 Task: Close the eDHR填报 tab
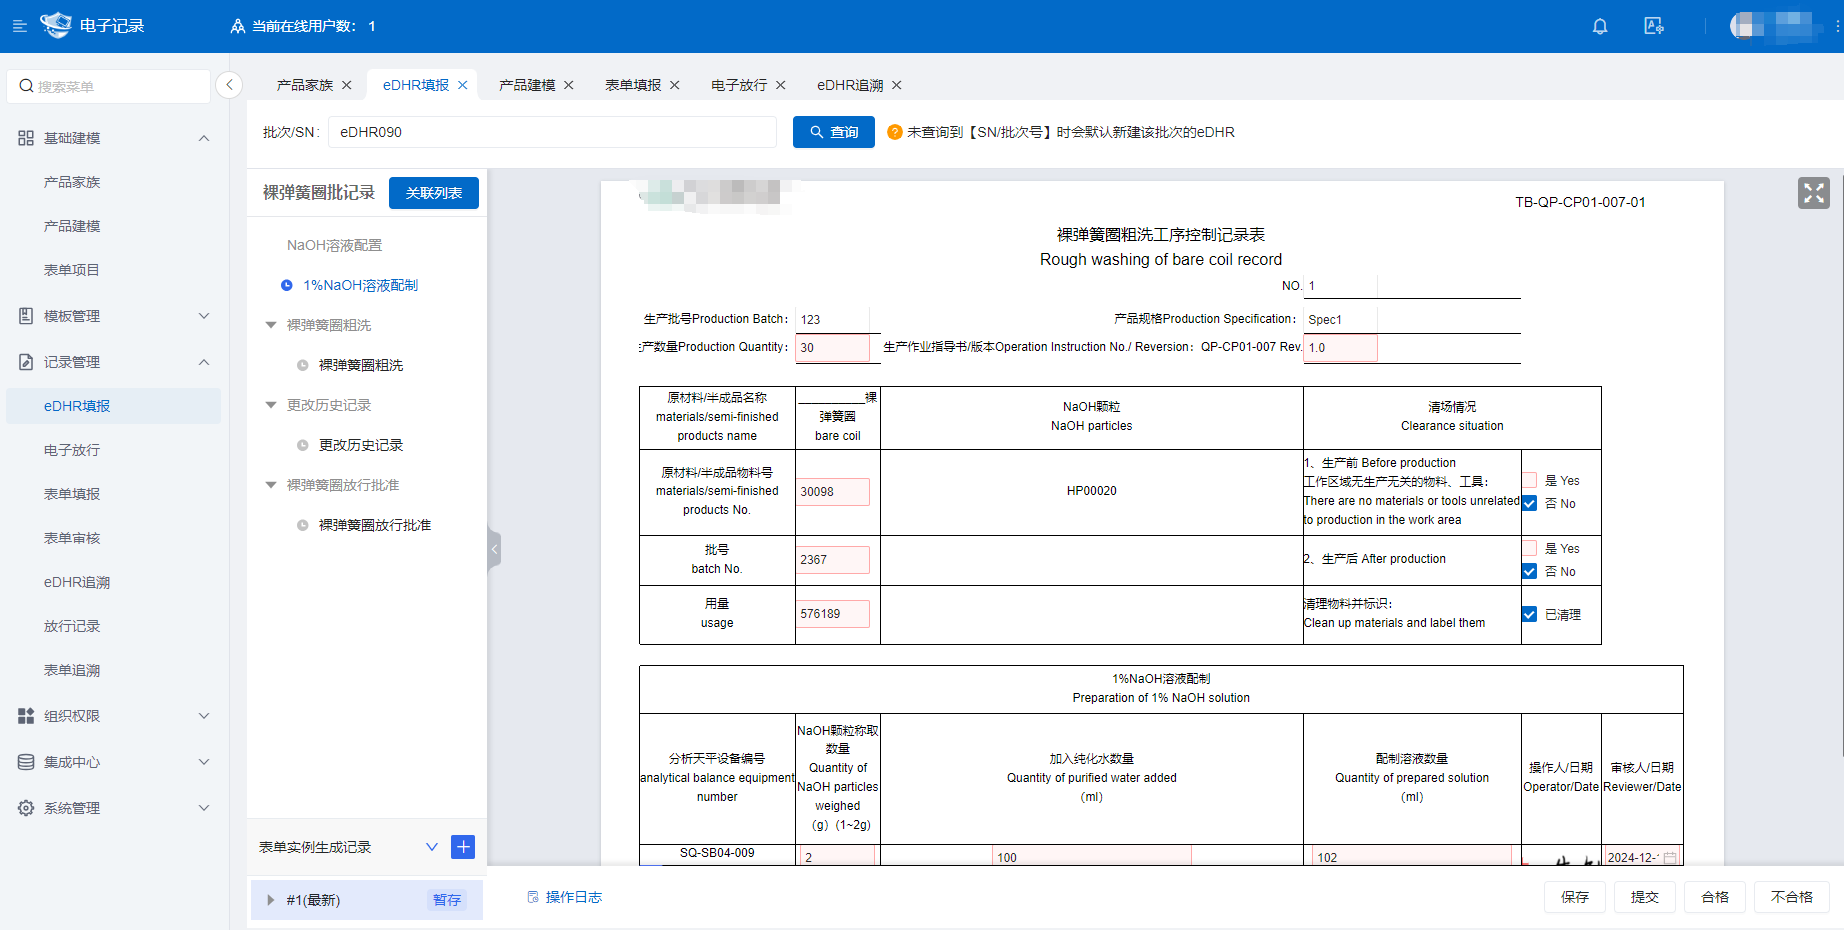[x=463, y=85]
